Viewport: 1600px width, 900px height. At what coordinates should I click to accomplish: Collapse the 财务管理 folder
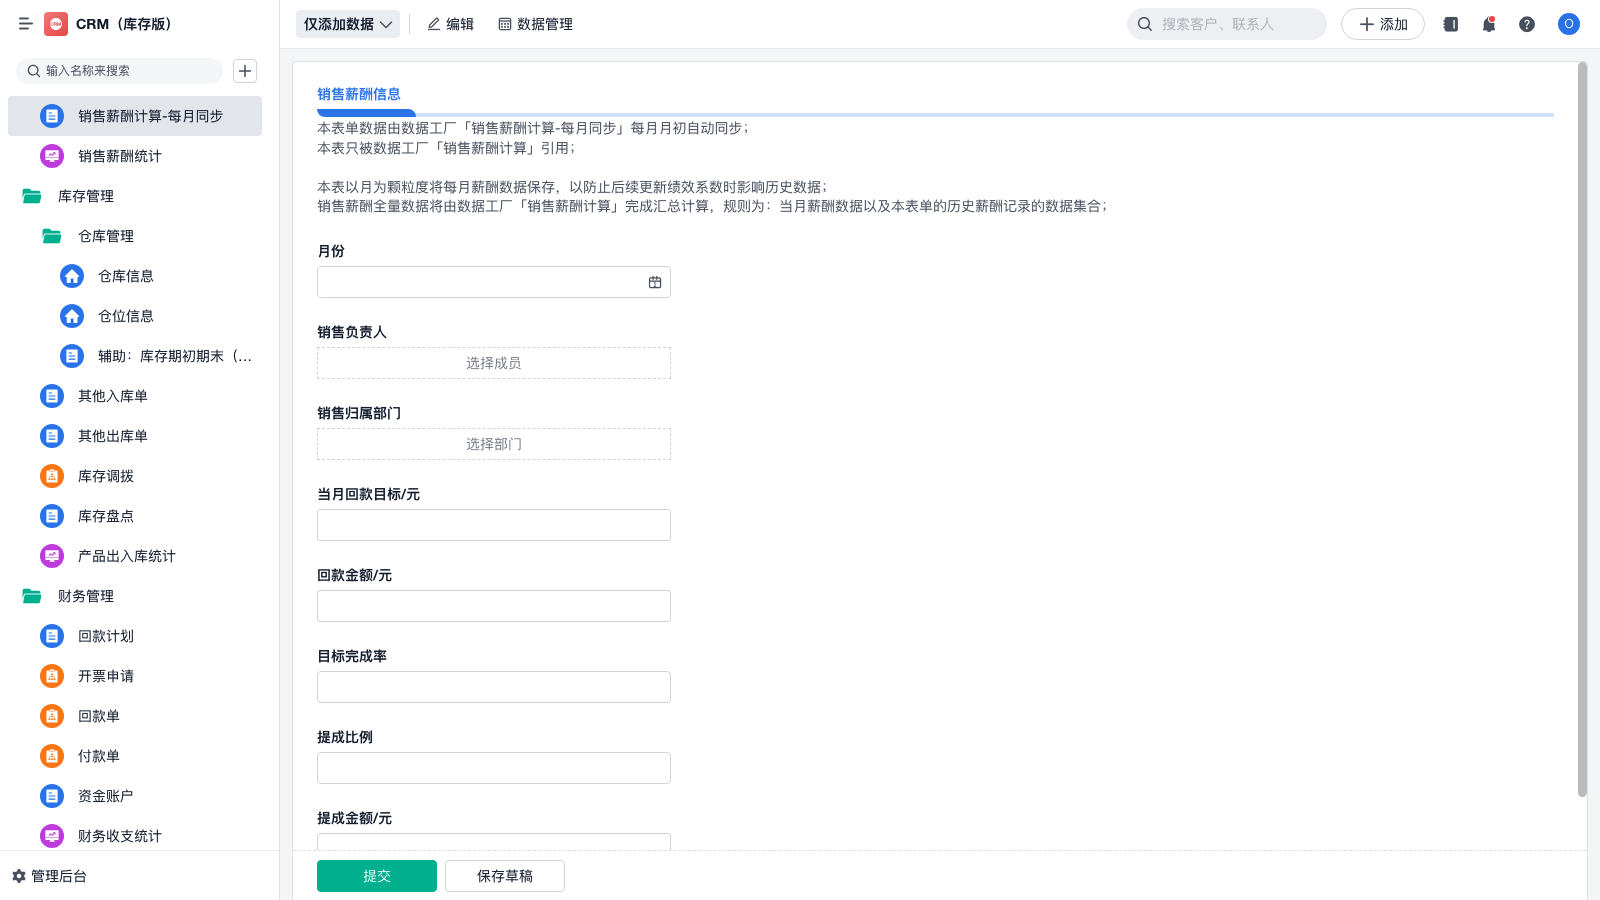click(32, 596)
